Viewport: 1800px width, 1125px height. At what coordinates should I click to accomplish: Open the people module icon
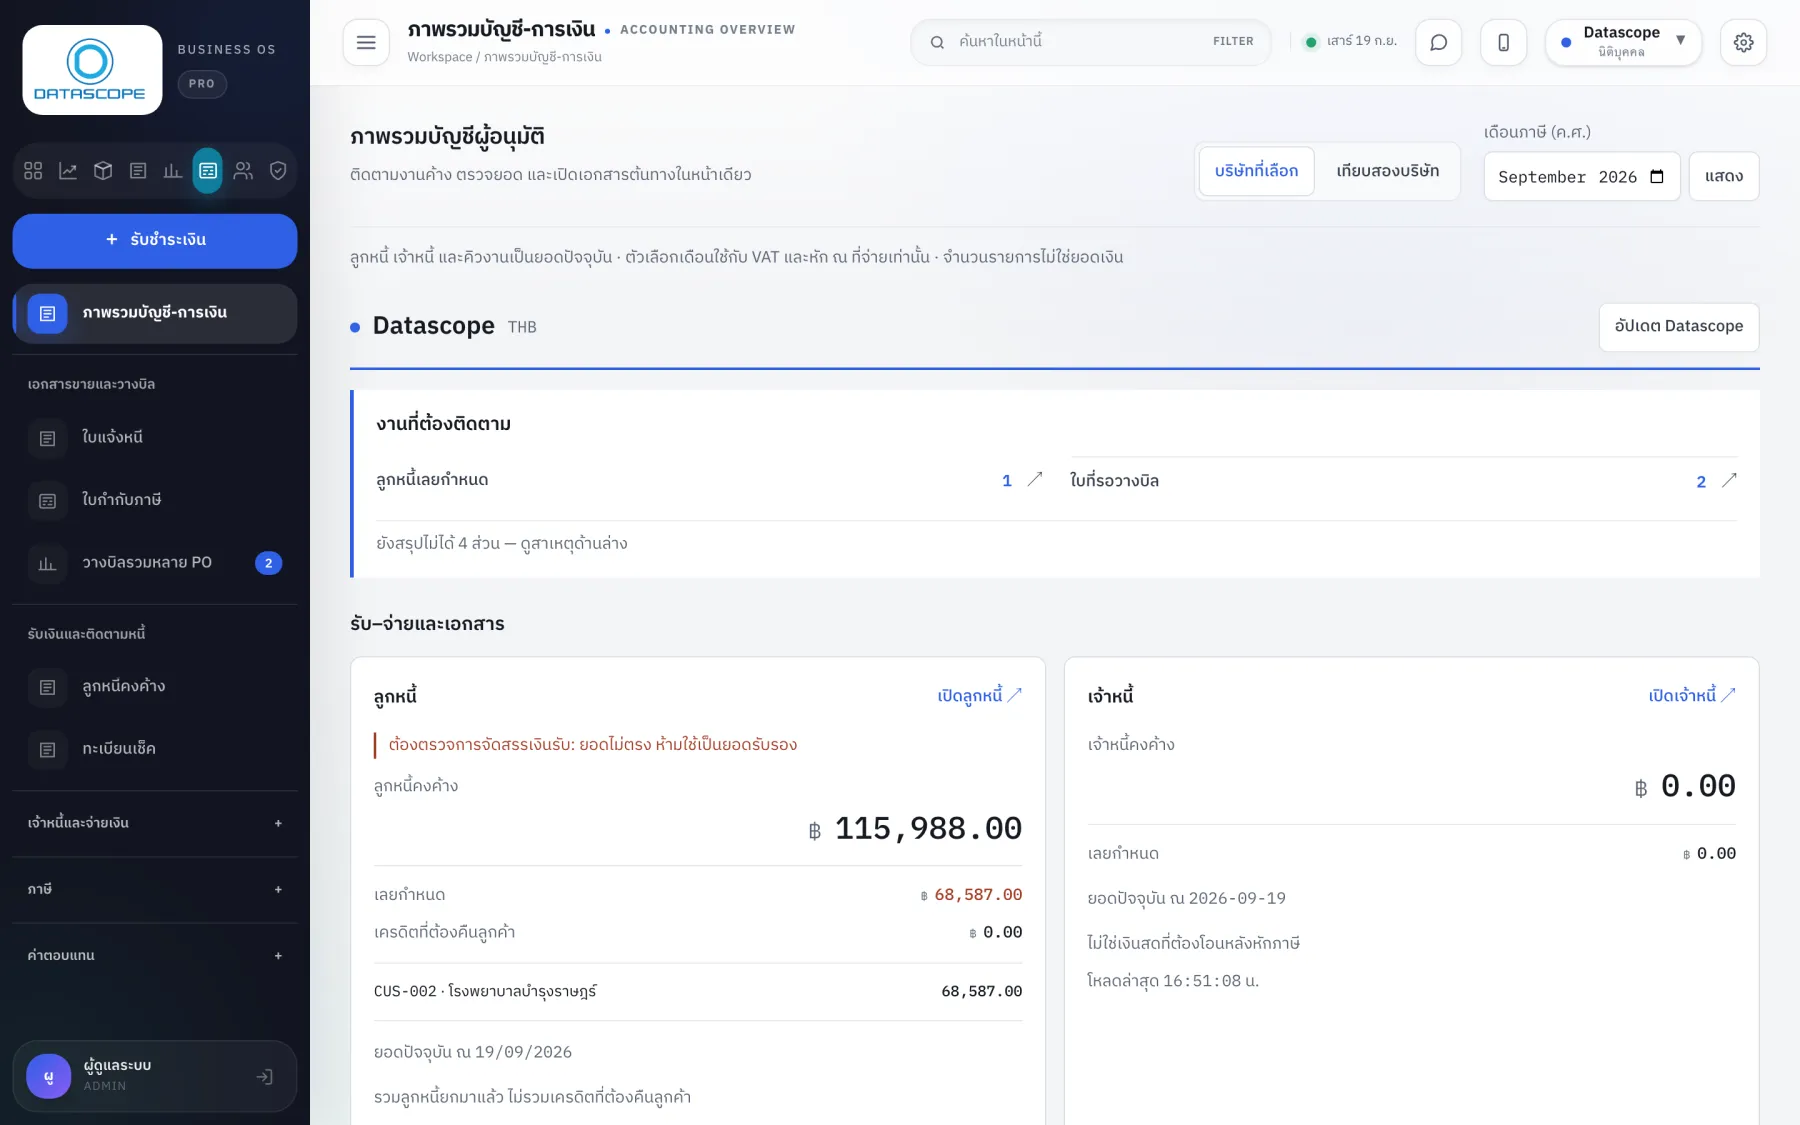(243, 171)
